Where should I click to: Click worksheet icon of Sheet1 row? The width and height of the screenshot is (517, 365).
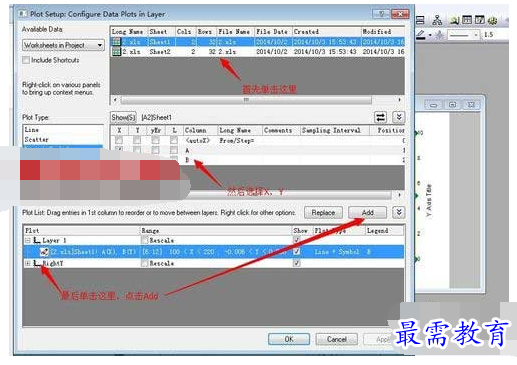click(116, 42)
